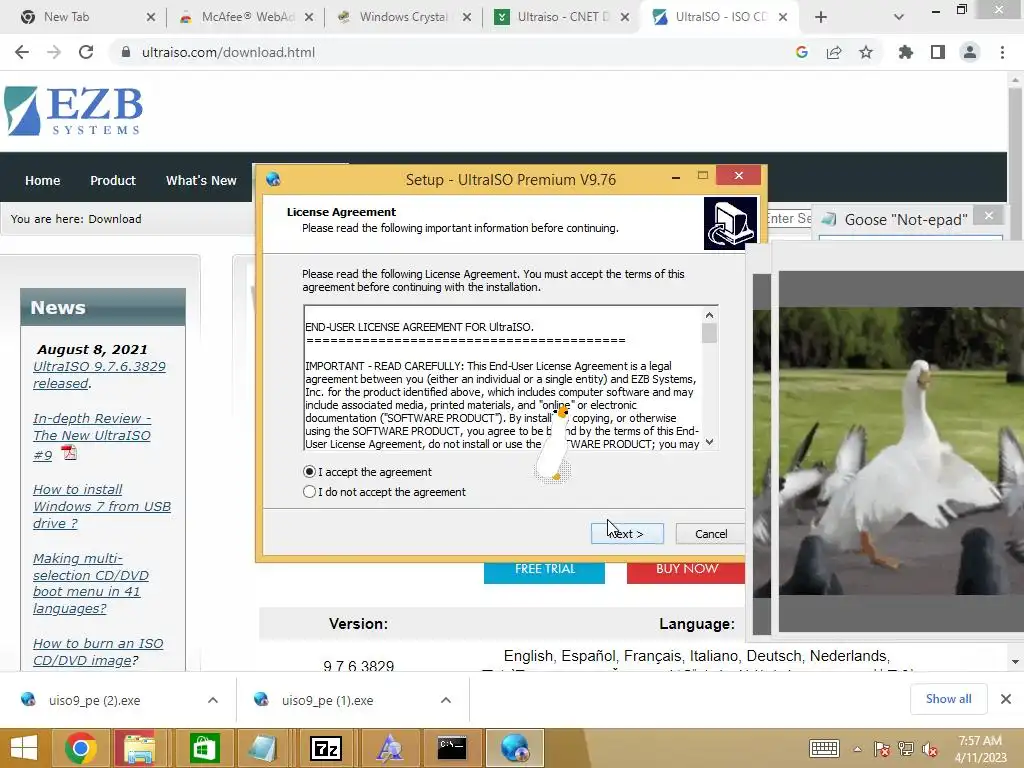Click the license scrollbar thumb
Viewport: 1024px width, 768px height.
point(709,333)
